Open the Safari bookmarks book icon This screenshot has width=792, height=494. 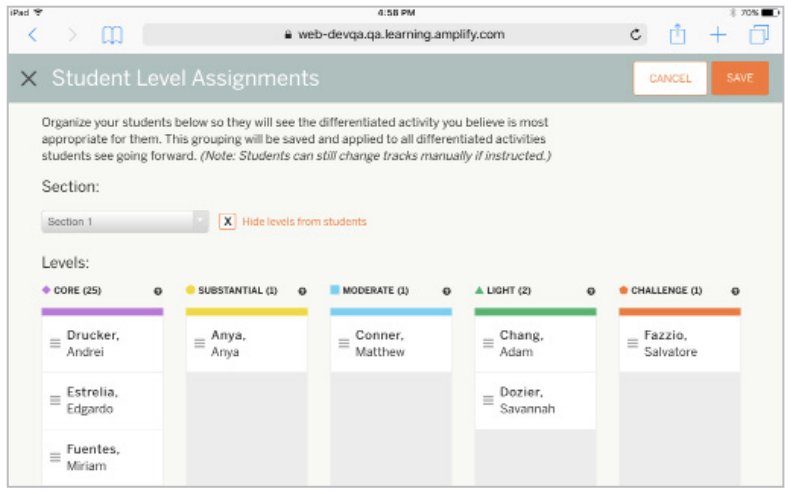[112, 35]
